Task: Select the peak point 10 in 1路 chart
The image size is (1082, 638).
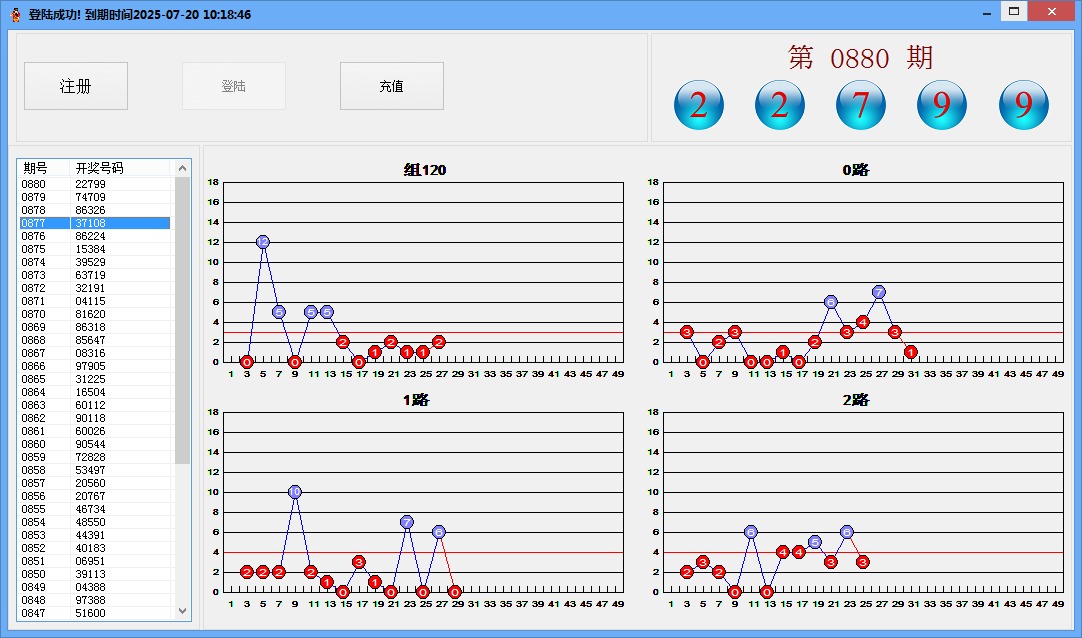Action: click(295, 492)
